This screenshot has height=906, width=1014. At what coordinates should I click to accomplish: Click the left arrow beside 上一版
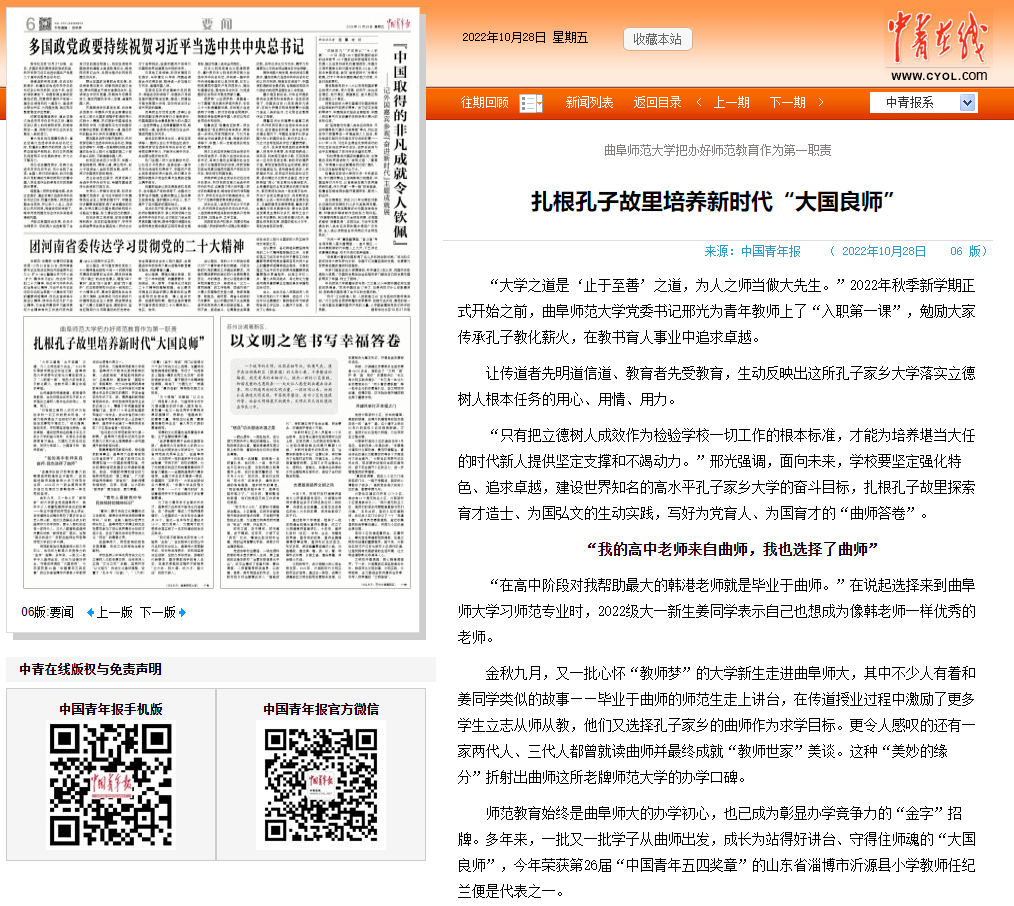pos(91,612)
